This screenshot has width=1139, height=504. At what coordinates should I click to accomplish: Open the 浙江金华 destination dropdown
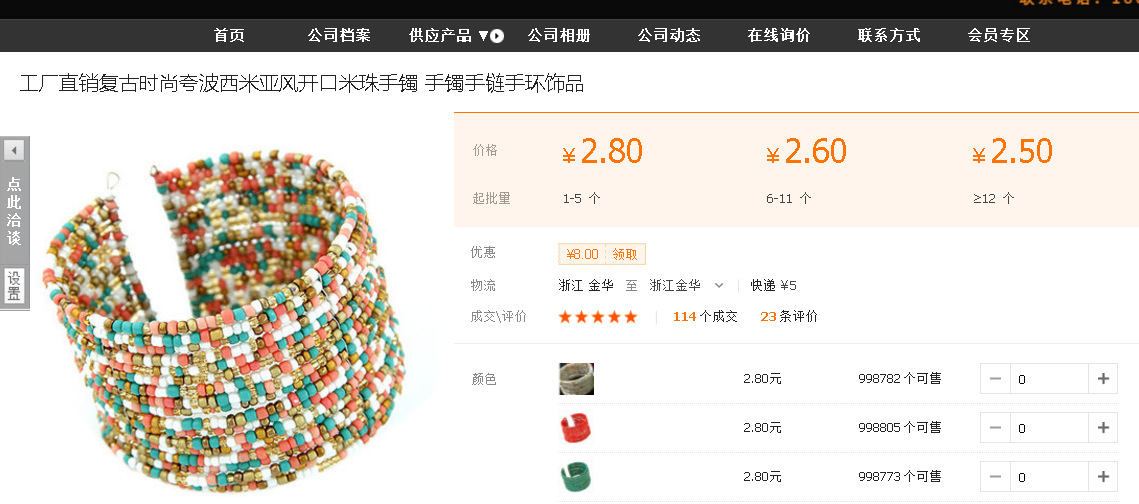pos(718,285)
